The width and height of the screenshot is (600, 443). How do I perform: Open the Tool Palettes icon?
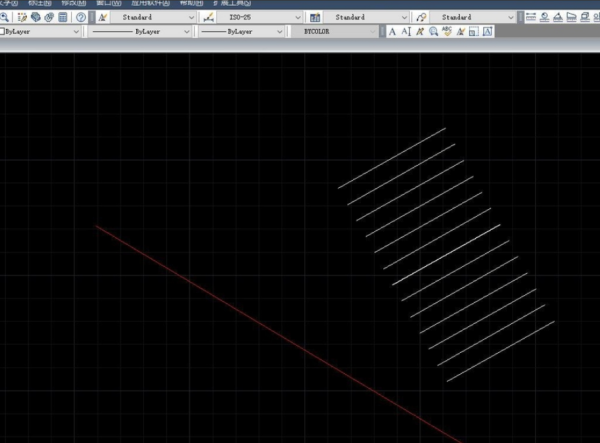(x=49, y=17)
